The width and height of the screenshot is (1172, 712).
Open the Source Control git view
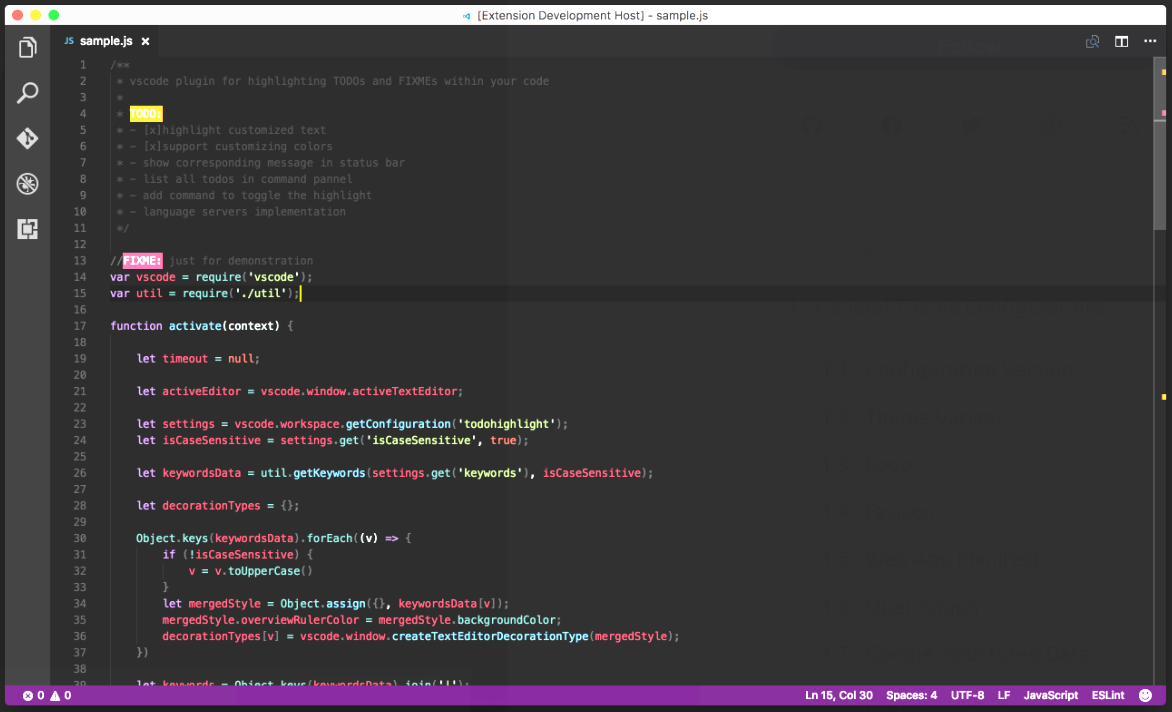tap(27, 138)
